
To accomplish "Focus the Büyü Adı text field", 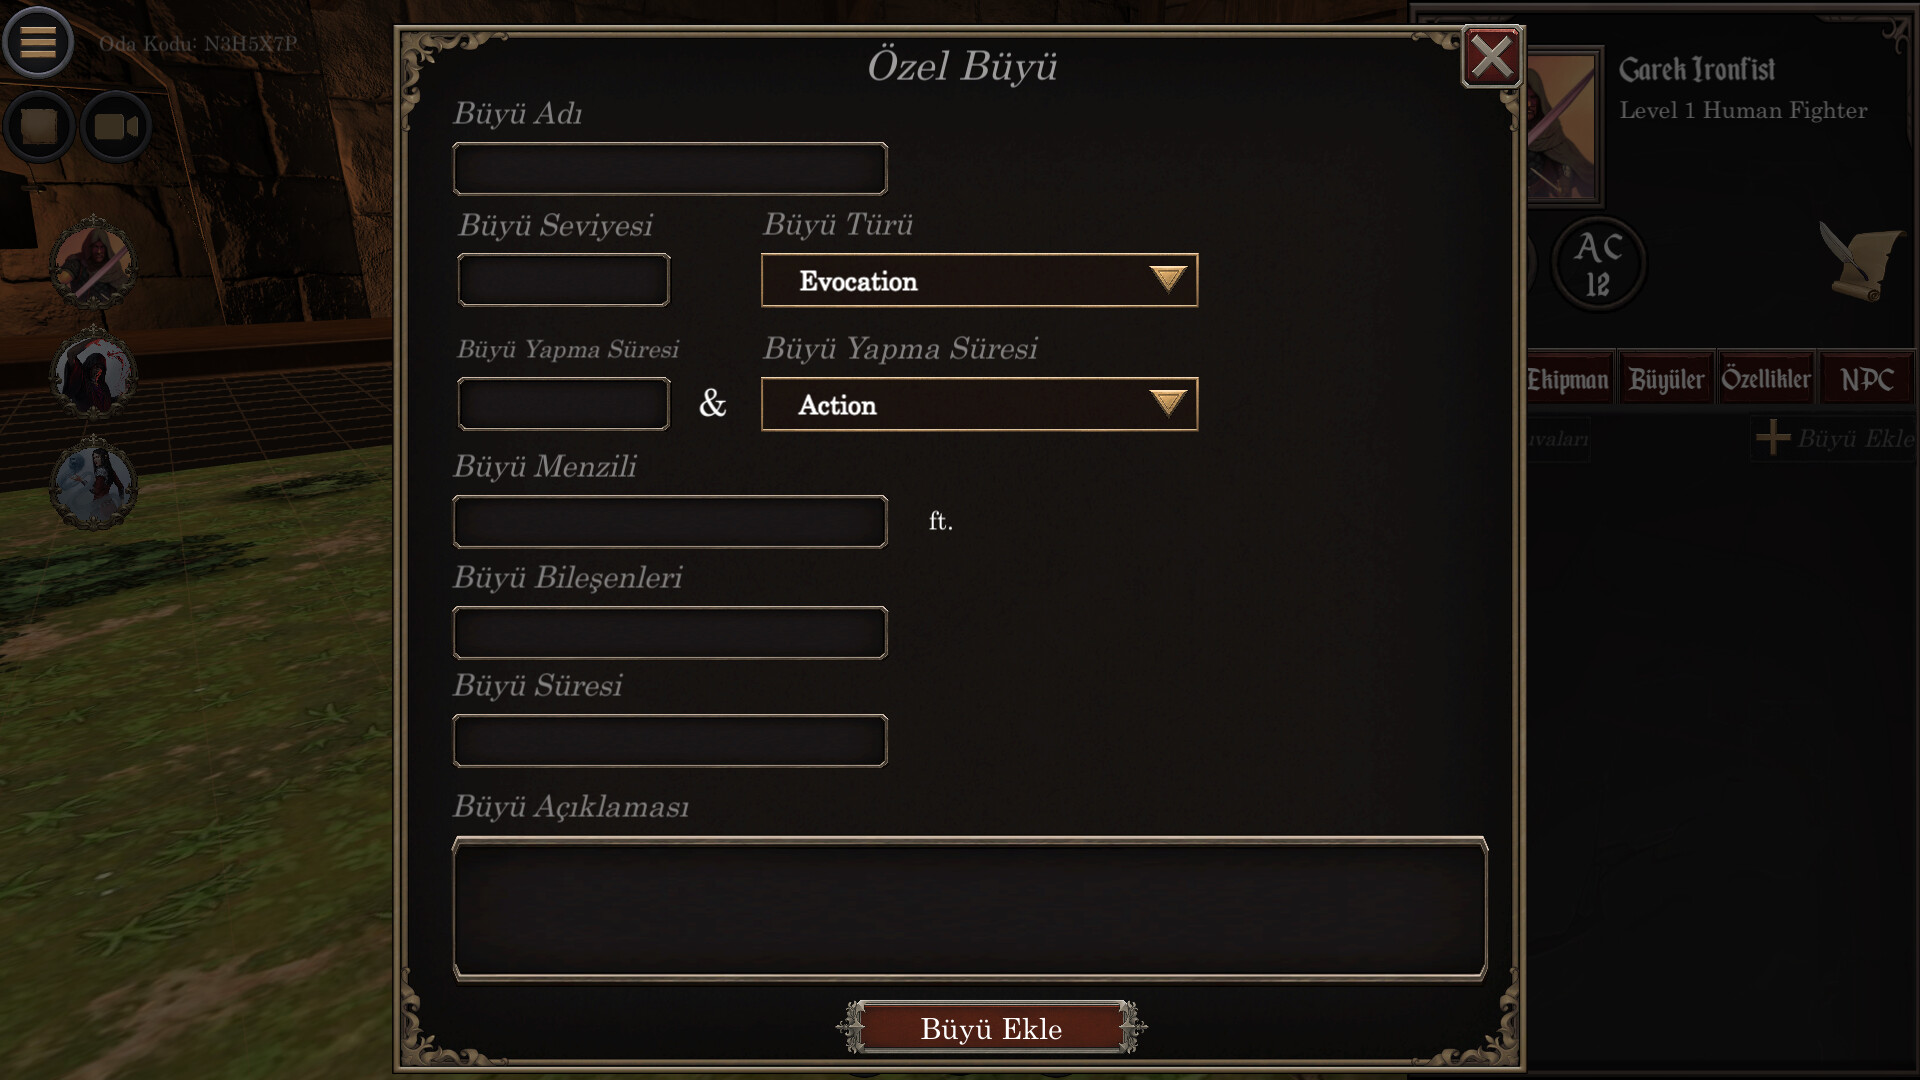I will tap(670, 168).
